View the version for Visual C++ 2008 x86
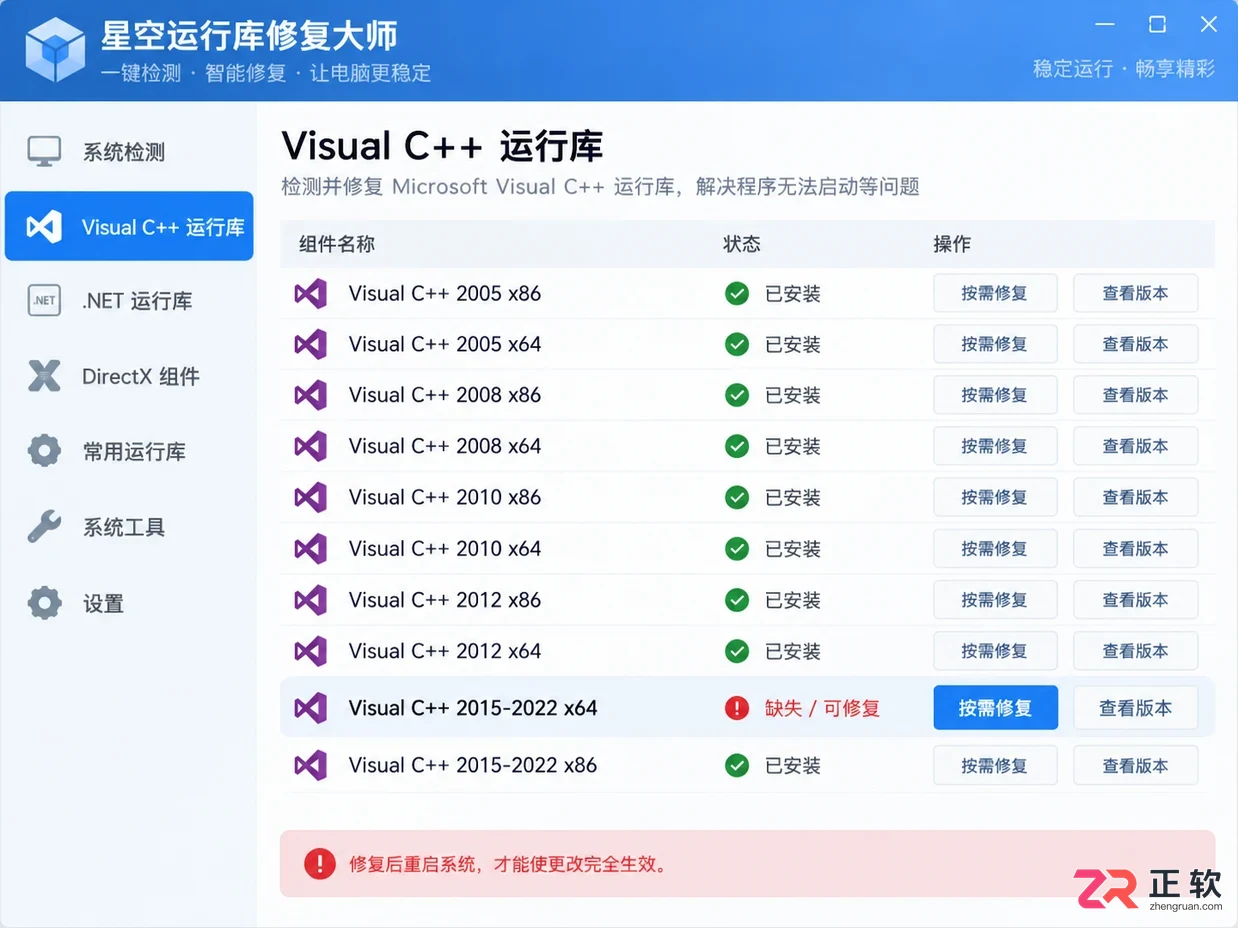The image size is (1238, 928). coord(1135,395)
